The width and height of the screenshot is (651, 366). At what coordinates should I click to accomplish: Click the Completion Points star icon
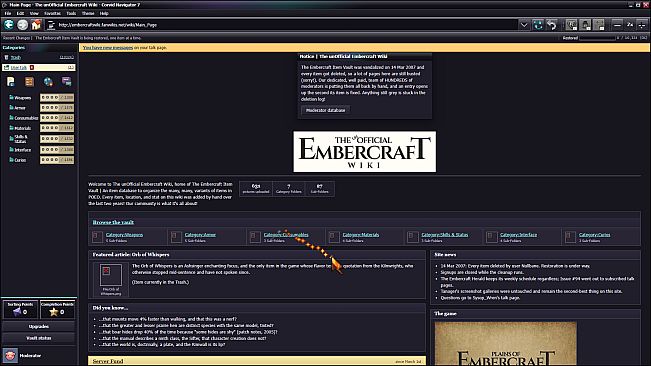(54, 312)
